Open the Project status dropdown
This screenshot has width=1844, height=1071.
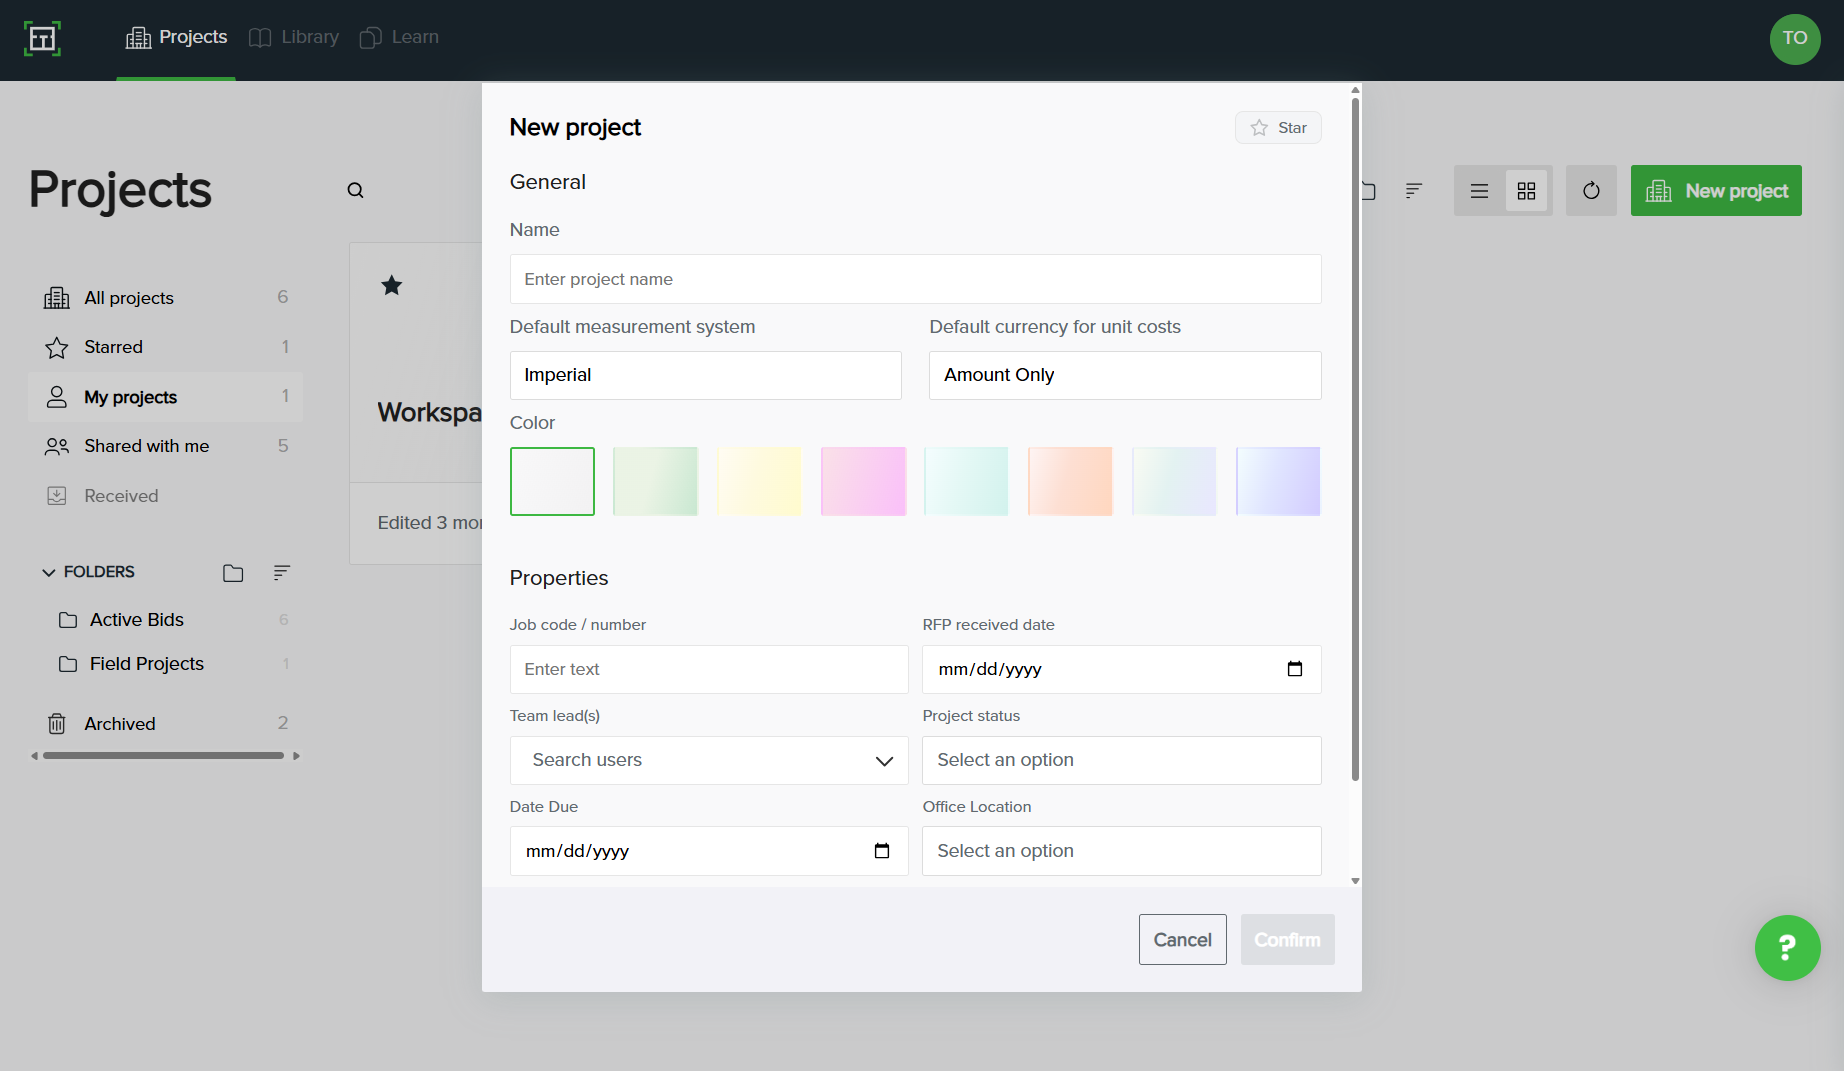(1121, 760)
